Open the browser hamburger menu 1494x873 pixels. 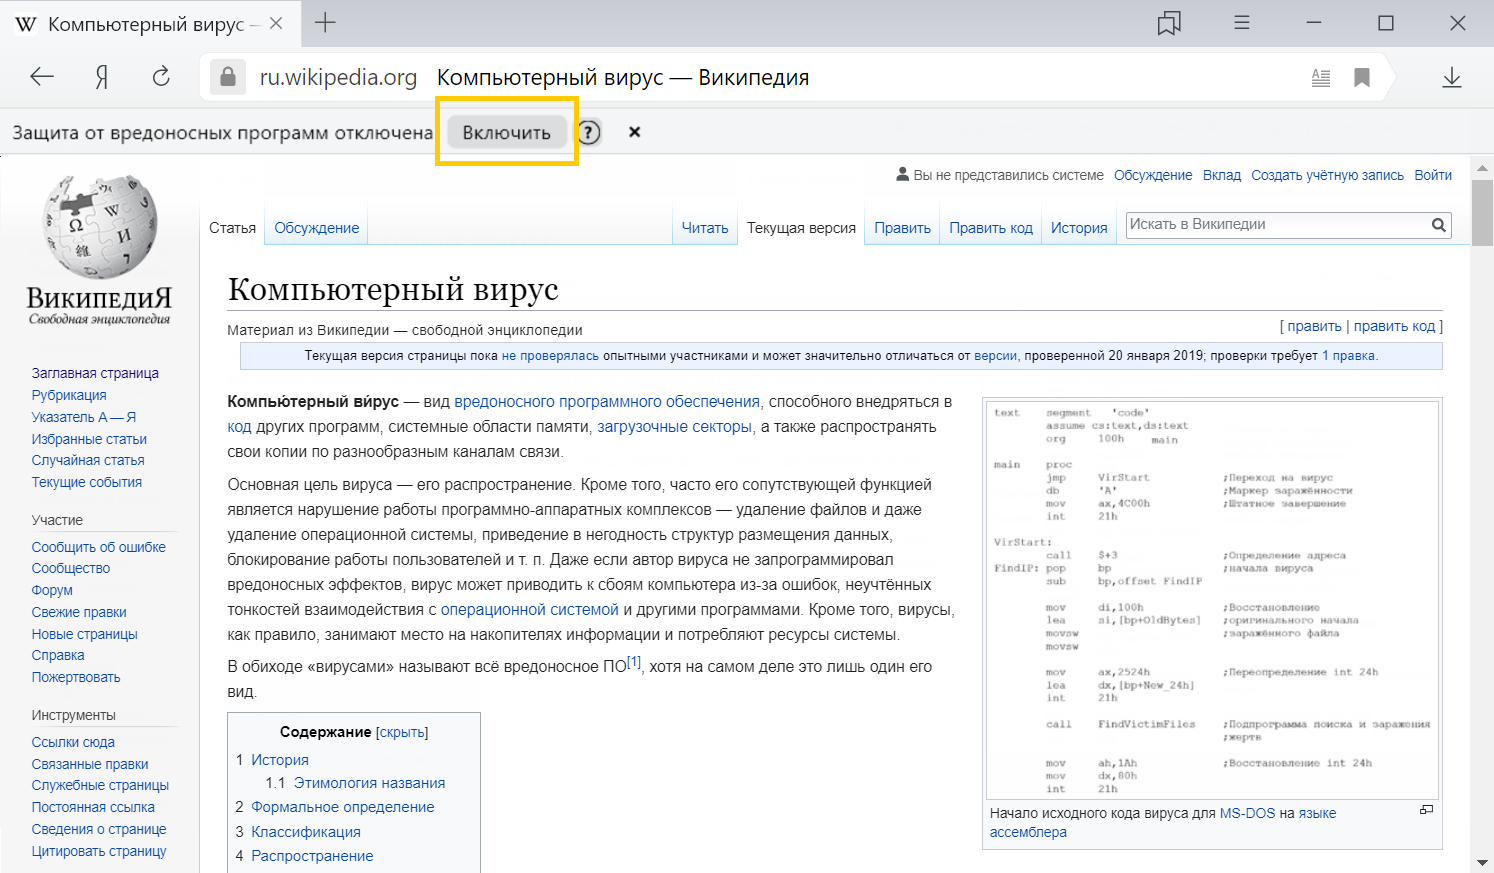point(1242,22)
